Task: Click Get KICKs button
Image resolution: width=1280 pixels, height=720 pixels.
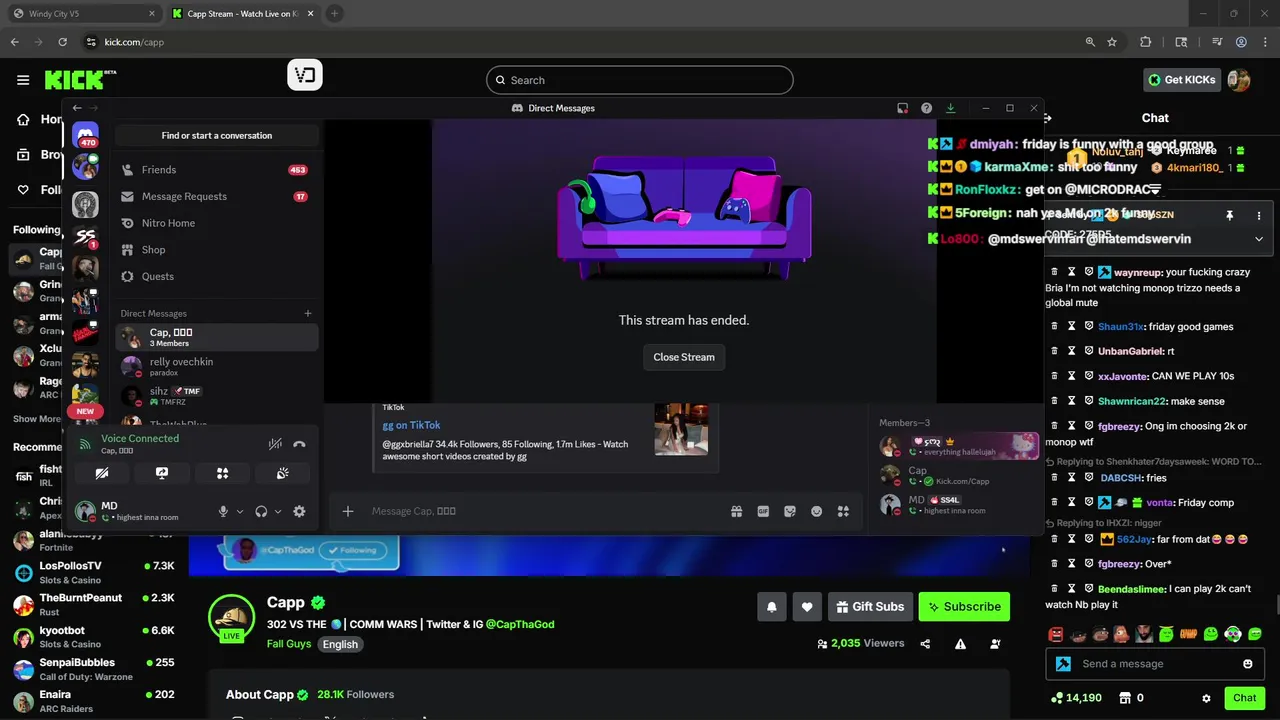Action: tap(1182, 80)
